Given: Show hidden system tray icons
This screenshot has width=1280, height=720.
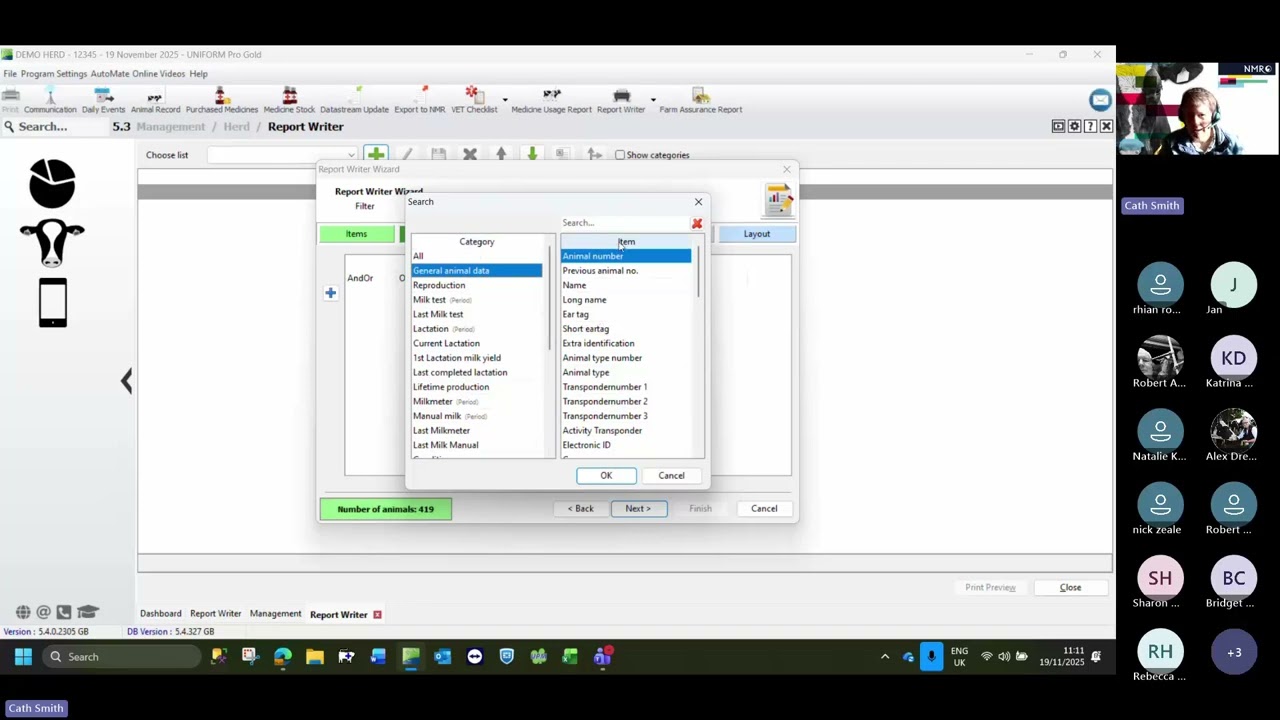Looking at the screenshot, I should (885, 657).
